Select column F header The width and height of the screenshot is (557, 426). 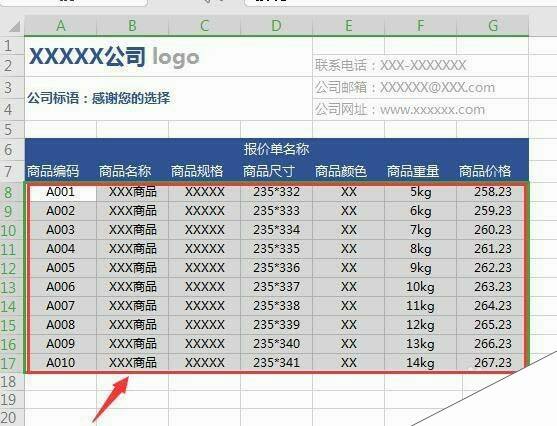420,26
